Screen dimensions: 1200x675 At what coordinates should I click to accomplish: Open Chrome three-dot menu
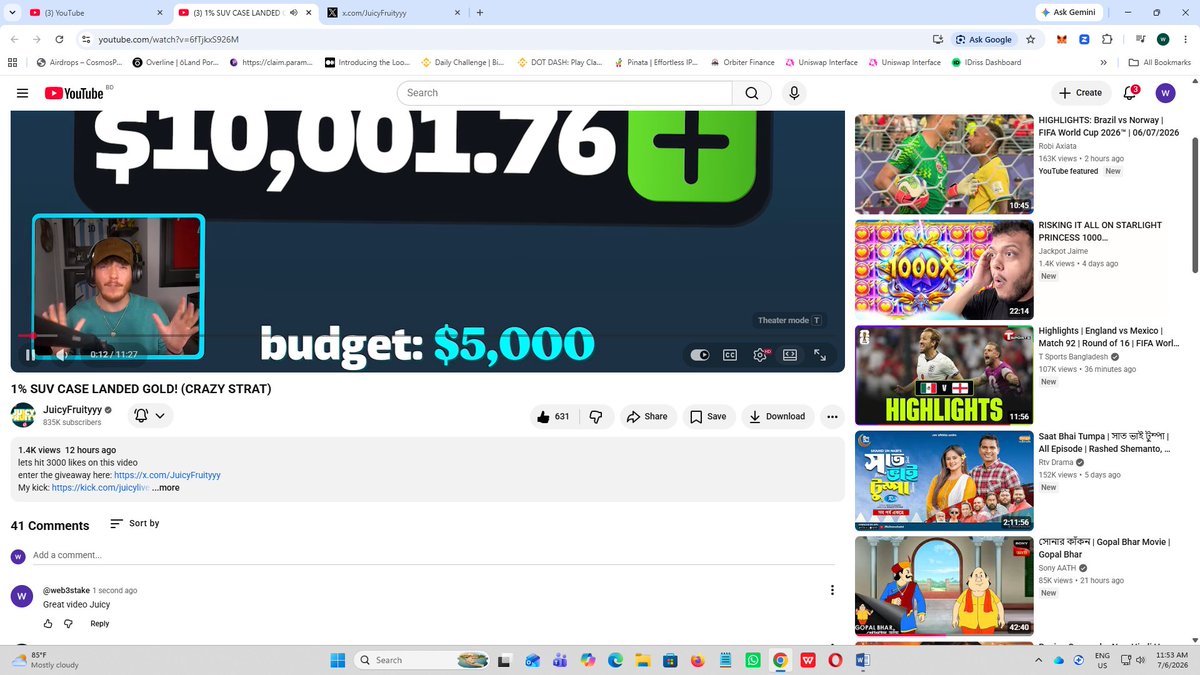1186,39
